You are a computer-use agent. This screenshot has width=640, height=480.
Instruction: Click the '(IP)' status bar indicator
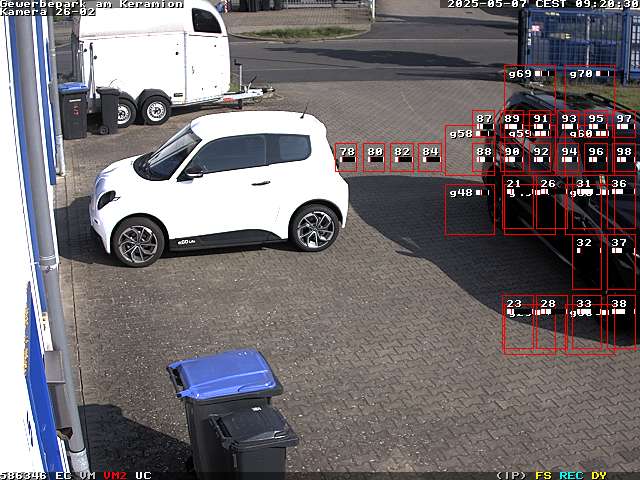pyautogui.click(x=511, y=476)
